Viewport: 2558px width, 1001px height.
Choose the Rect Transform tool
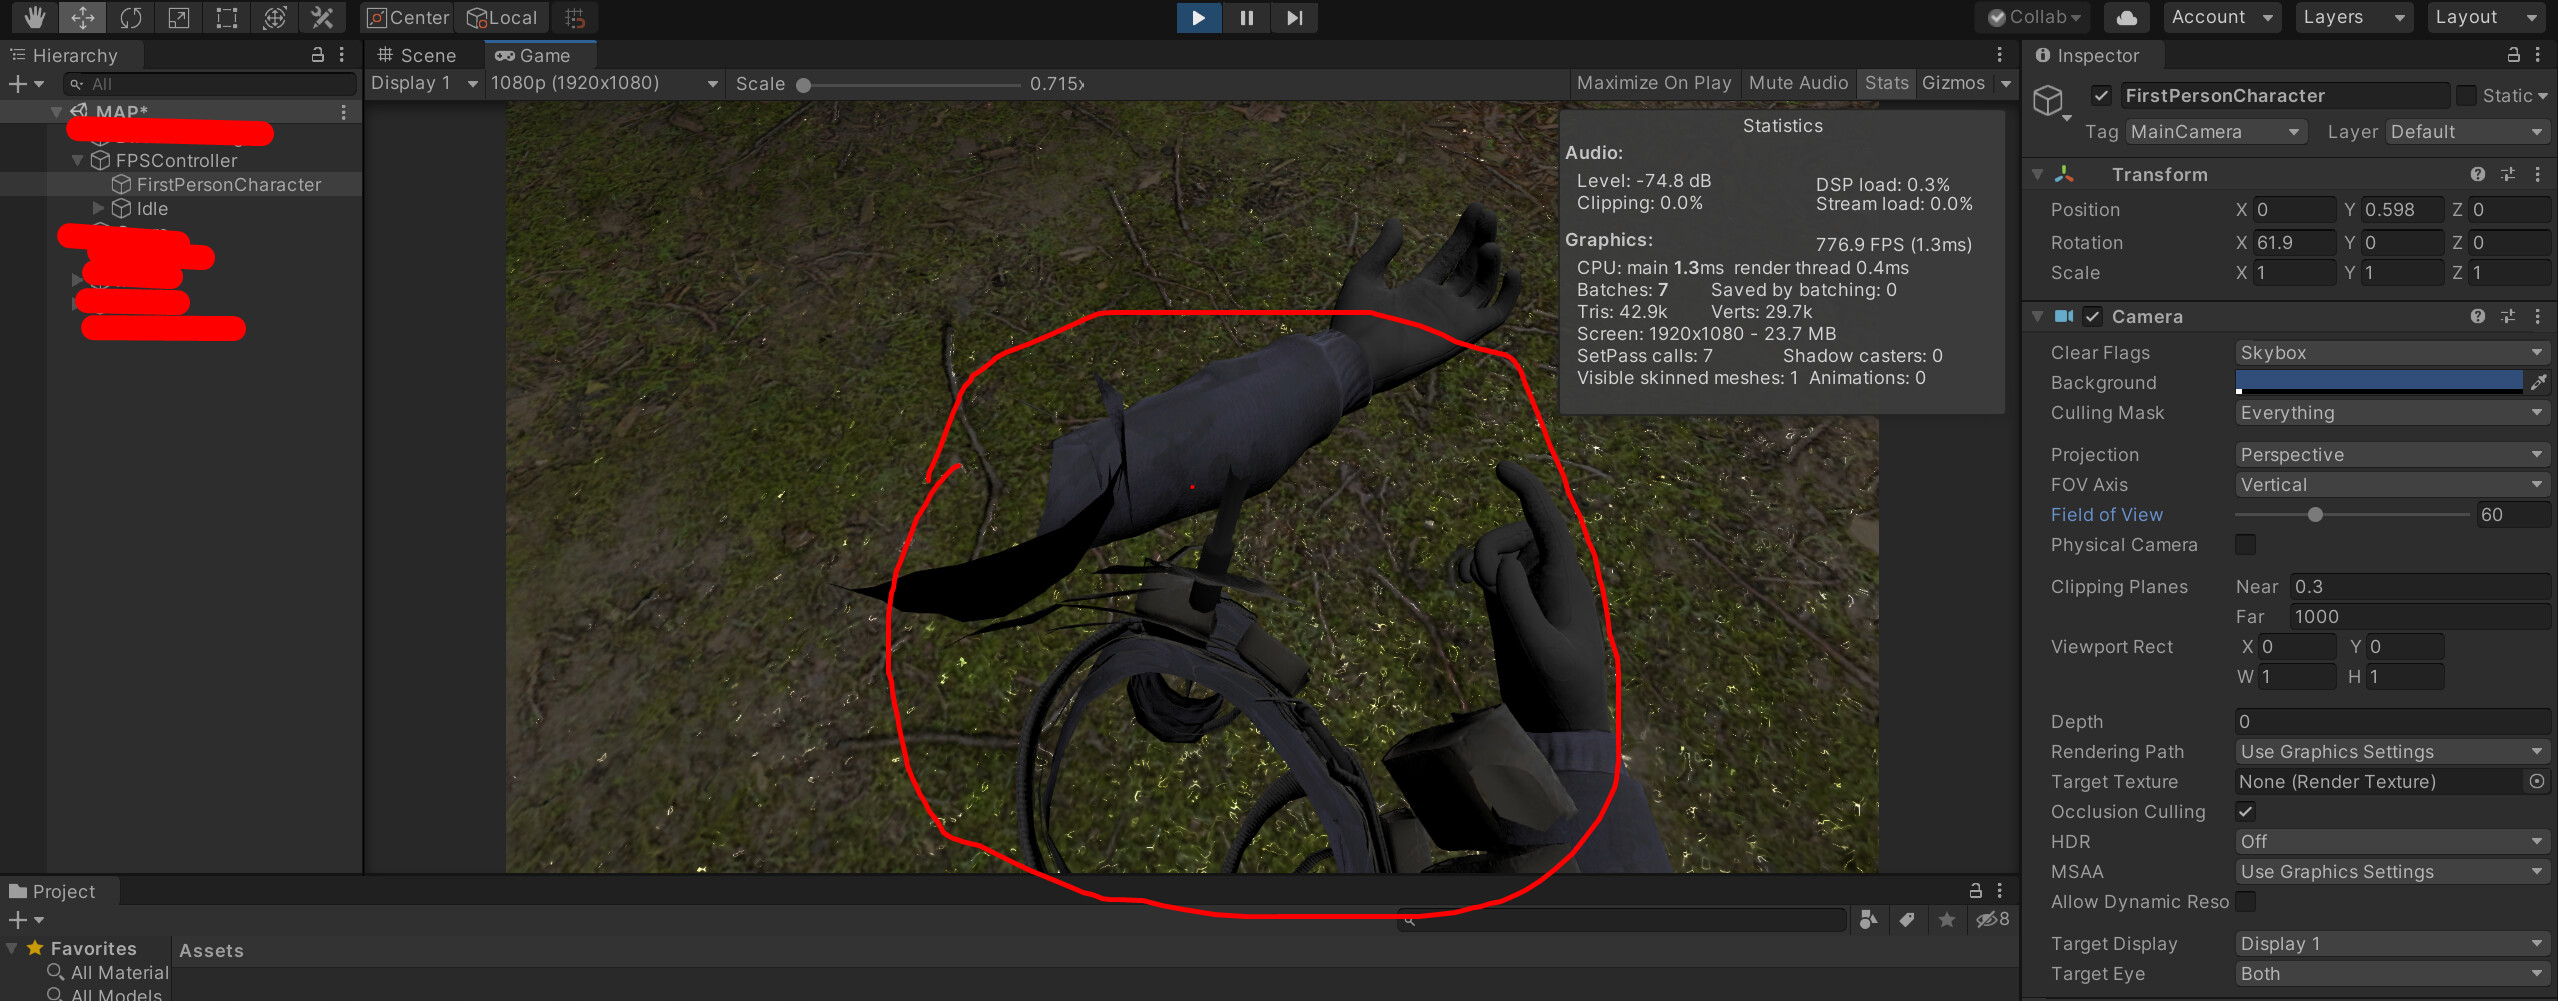coord(225,17)
